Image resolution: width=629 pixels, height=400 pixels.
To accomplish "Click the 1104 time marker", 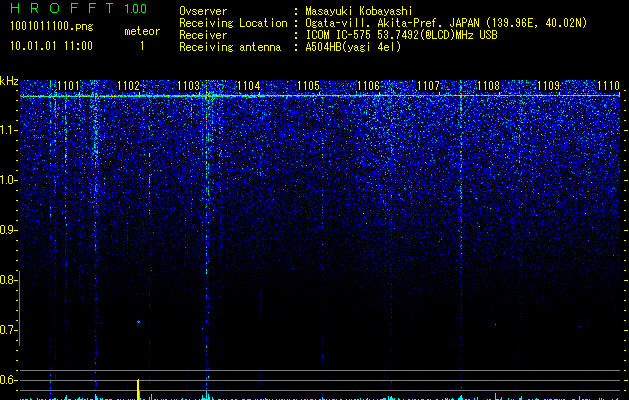I will point(248,85).
